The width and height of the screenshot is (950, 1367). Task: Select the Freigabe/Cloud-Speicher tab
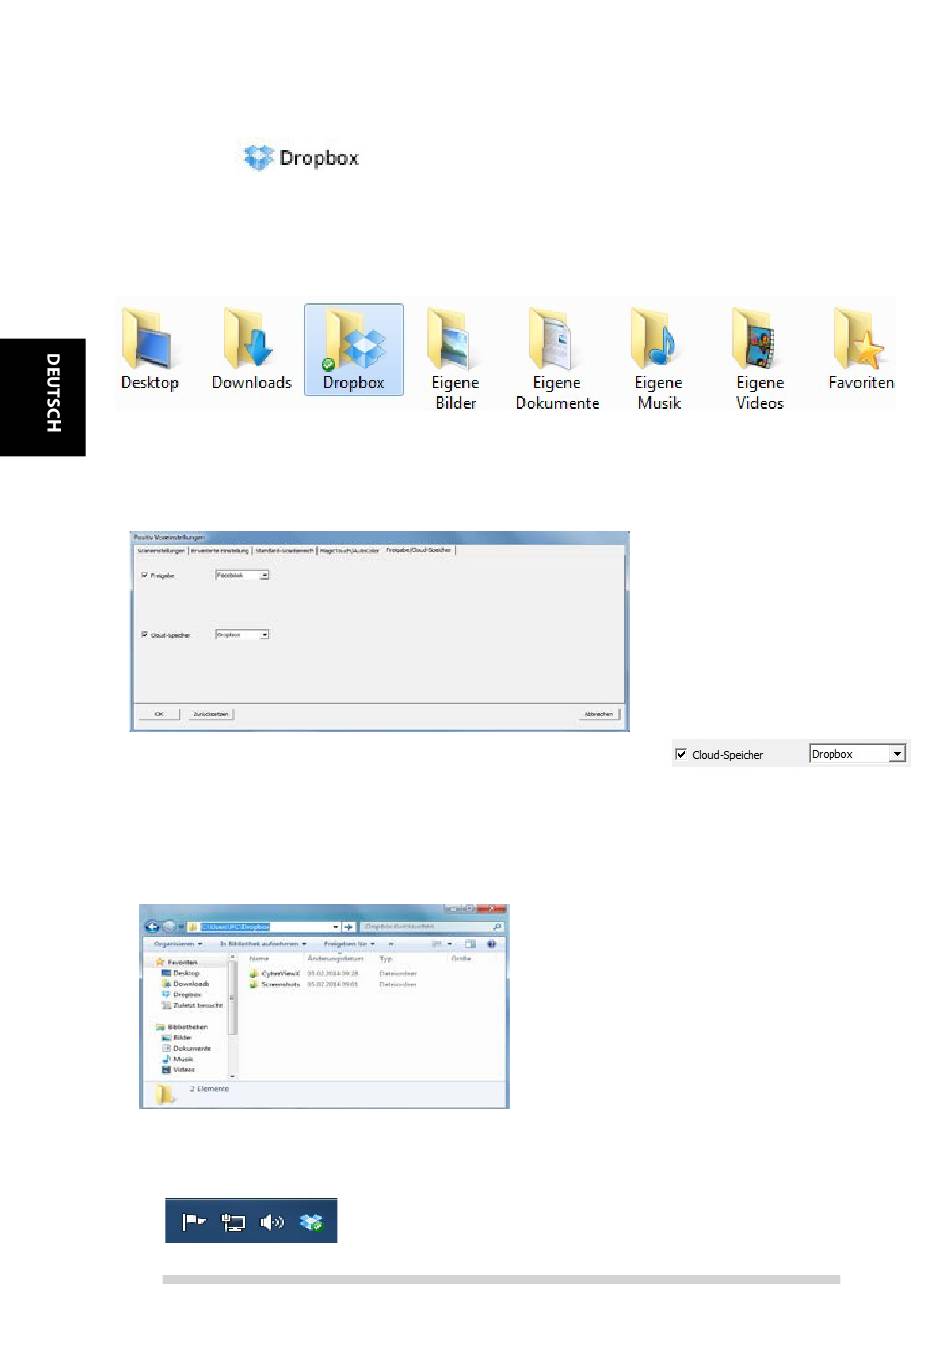[419, 549]
